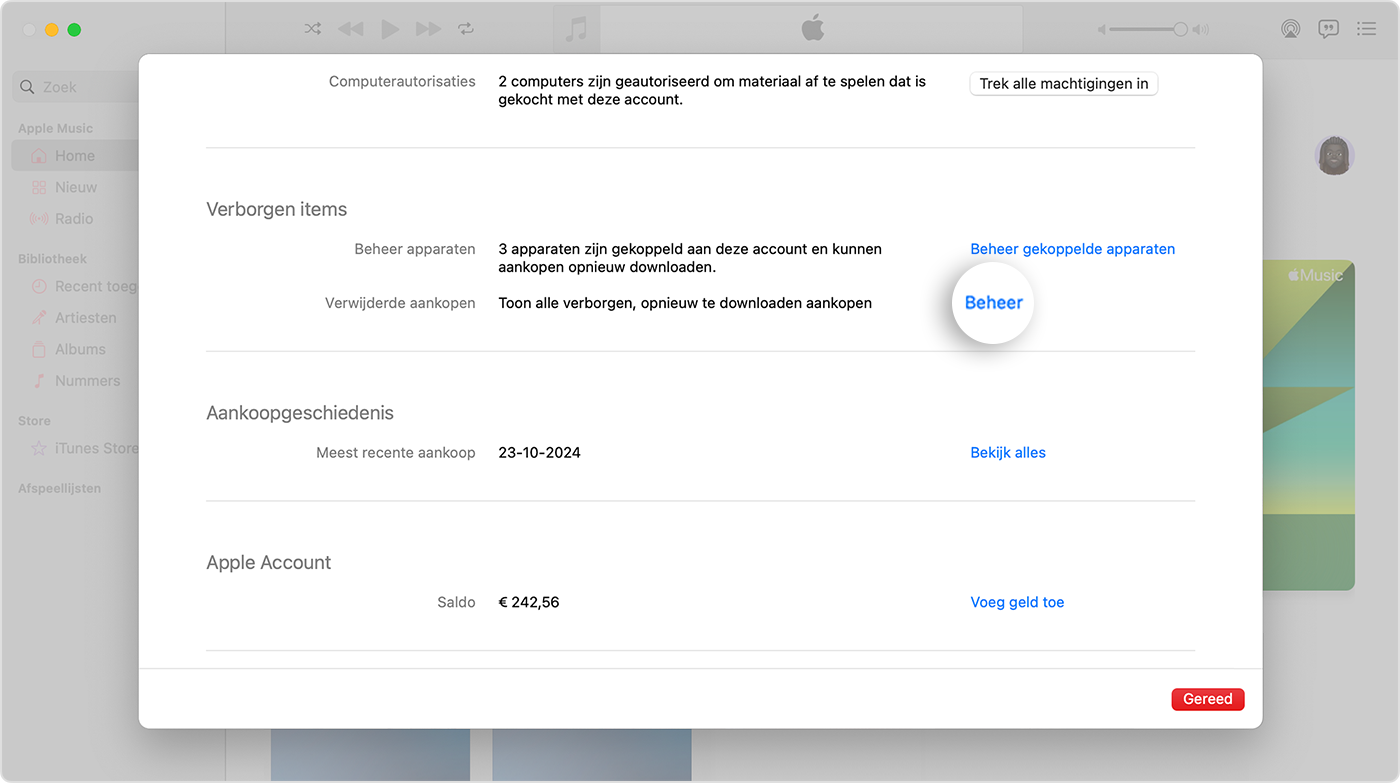Focus the Zoek search field
Image resolution: width=1400 pixels, height=784 pixels.
coord(76,87)
